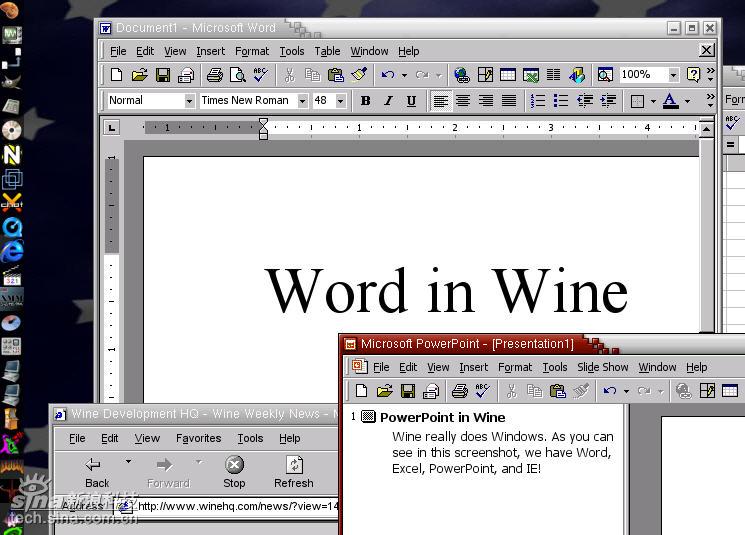The height and width of the screenshot is (535, 745).
Task: Click Format Painter brush in Word toolbar
Action: click(359, 75)
